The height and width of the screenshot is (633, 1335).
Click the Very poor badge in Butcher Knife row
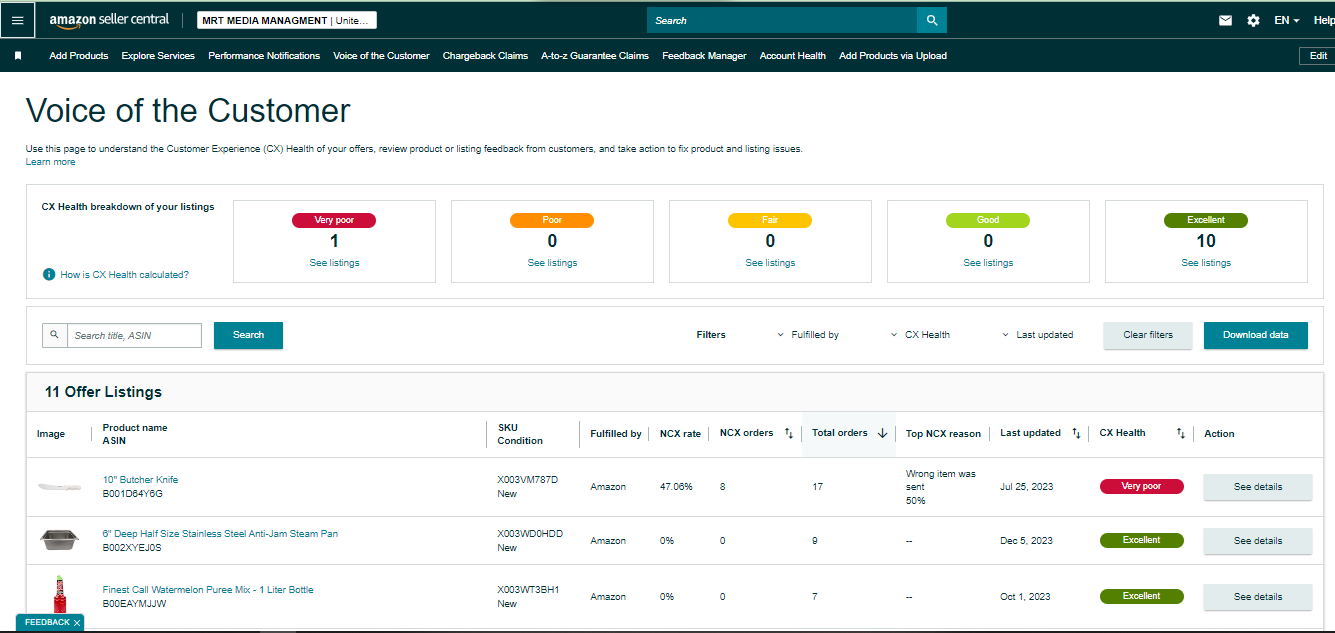coord(1141,486)
